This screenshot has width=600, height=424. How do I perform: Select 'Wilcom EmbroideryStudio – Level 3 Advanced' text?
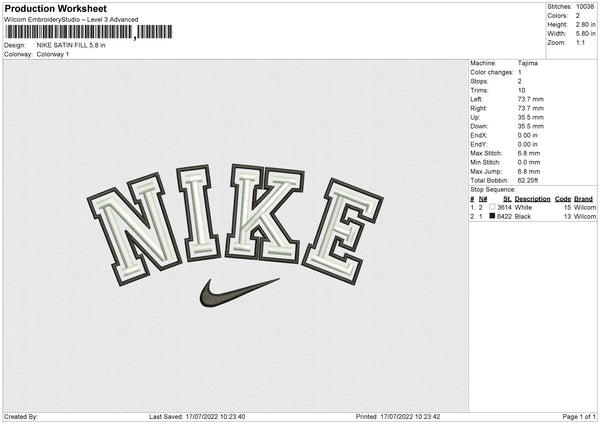[71, 20]
